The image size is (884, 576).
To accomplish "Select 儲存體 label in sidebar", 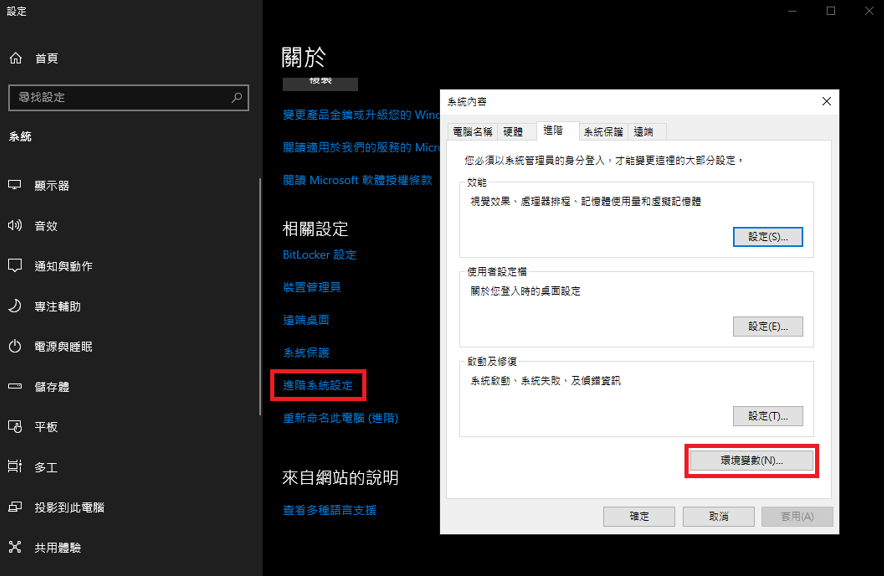I will 52,387.
